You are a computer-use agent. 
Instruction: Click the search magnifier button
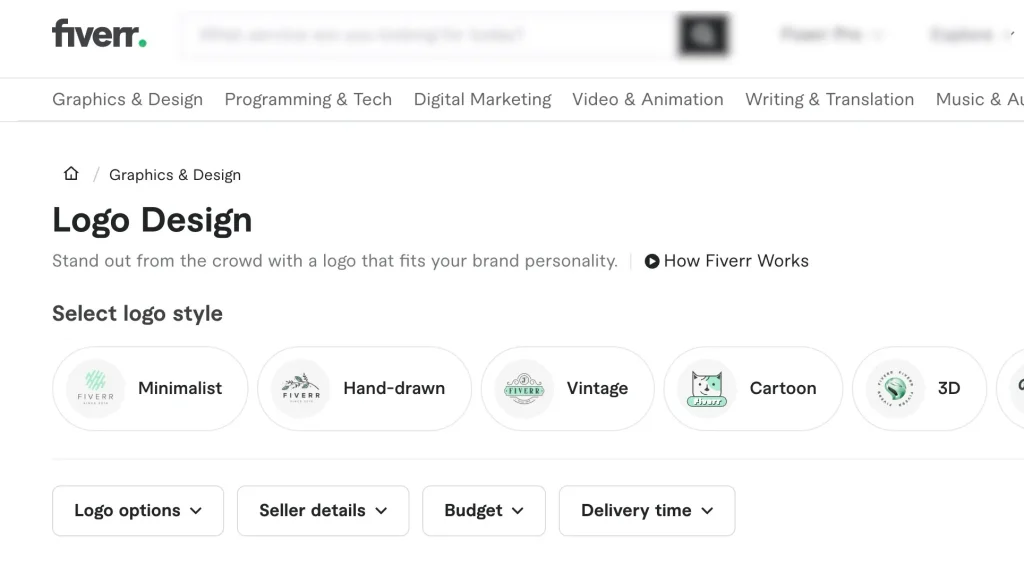tap(704, 35)
